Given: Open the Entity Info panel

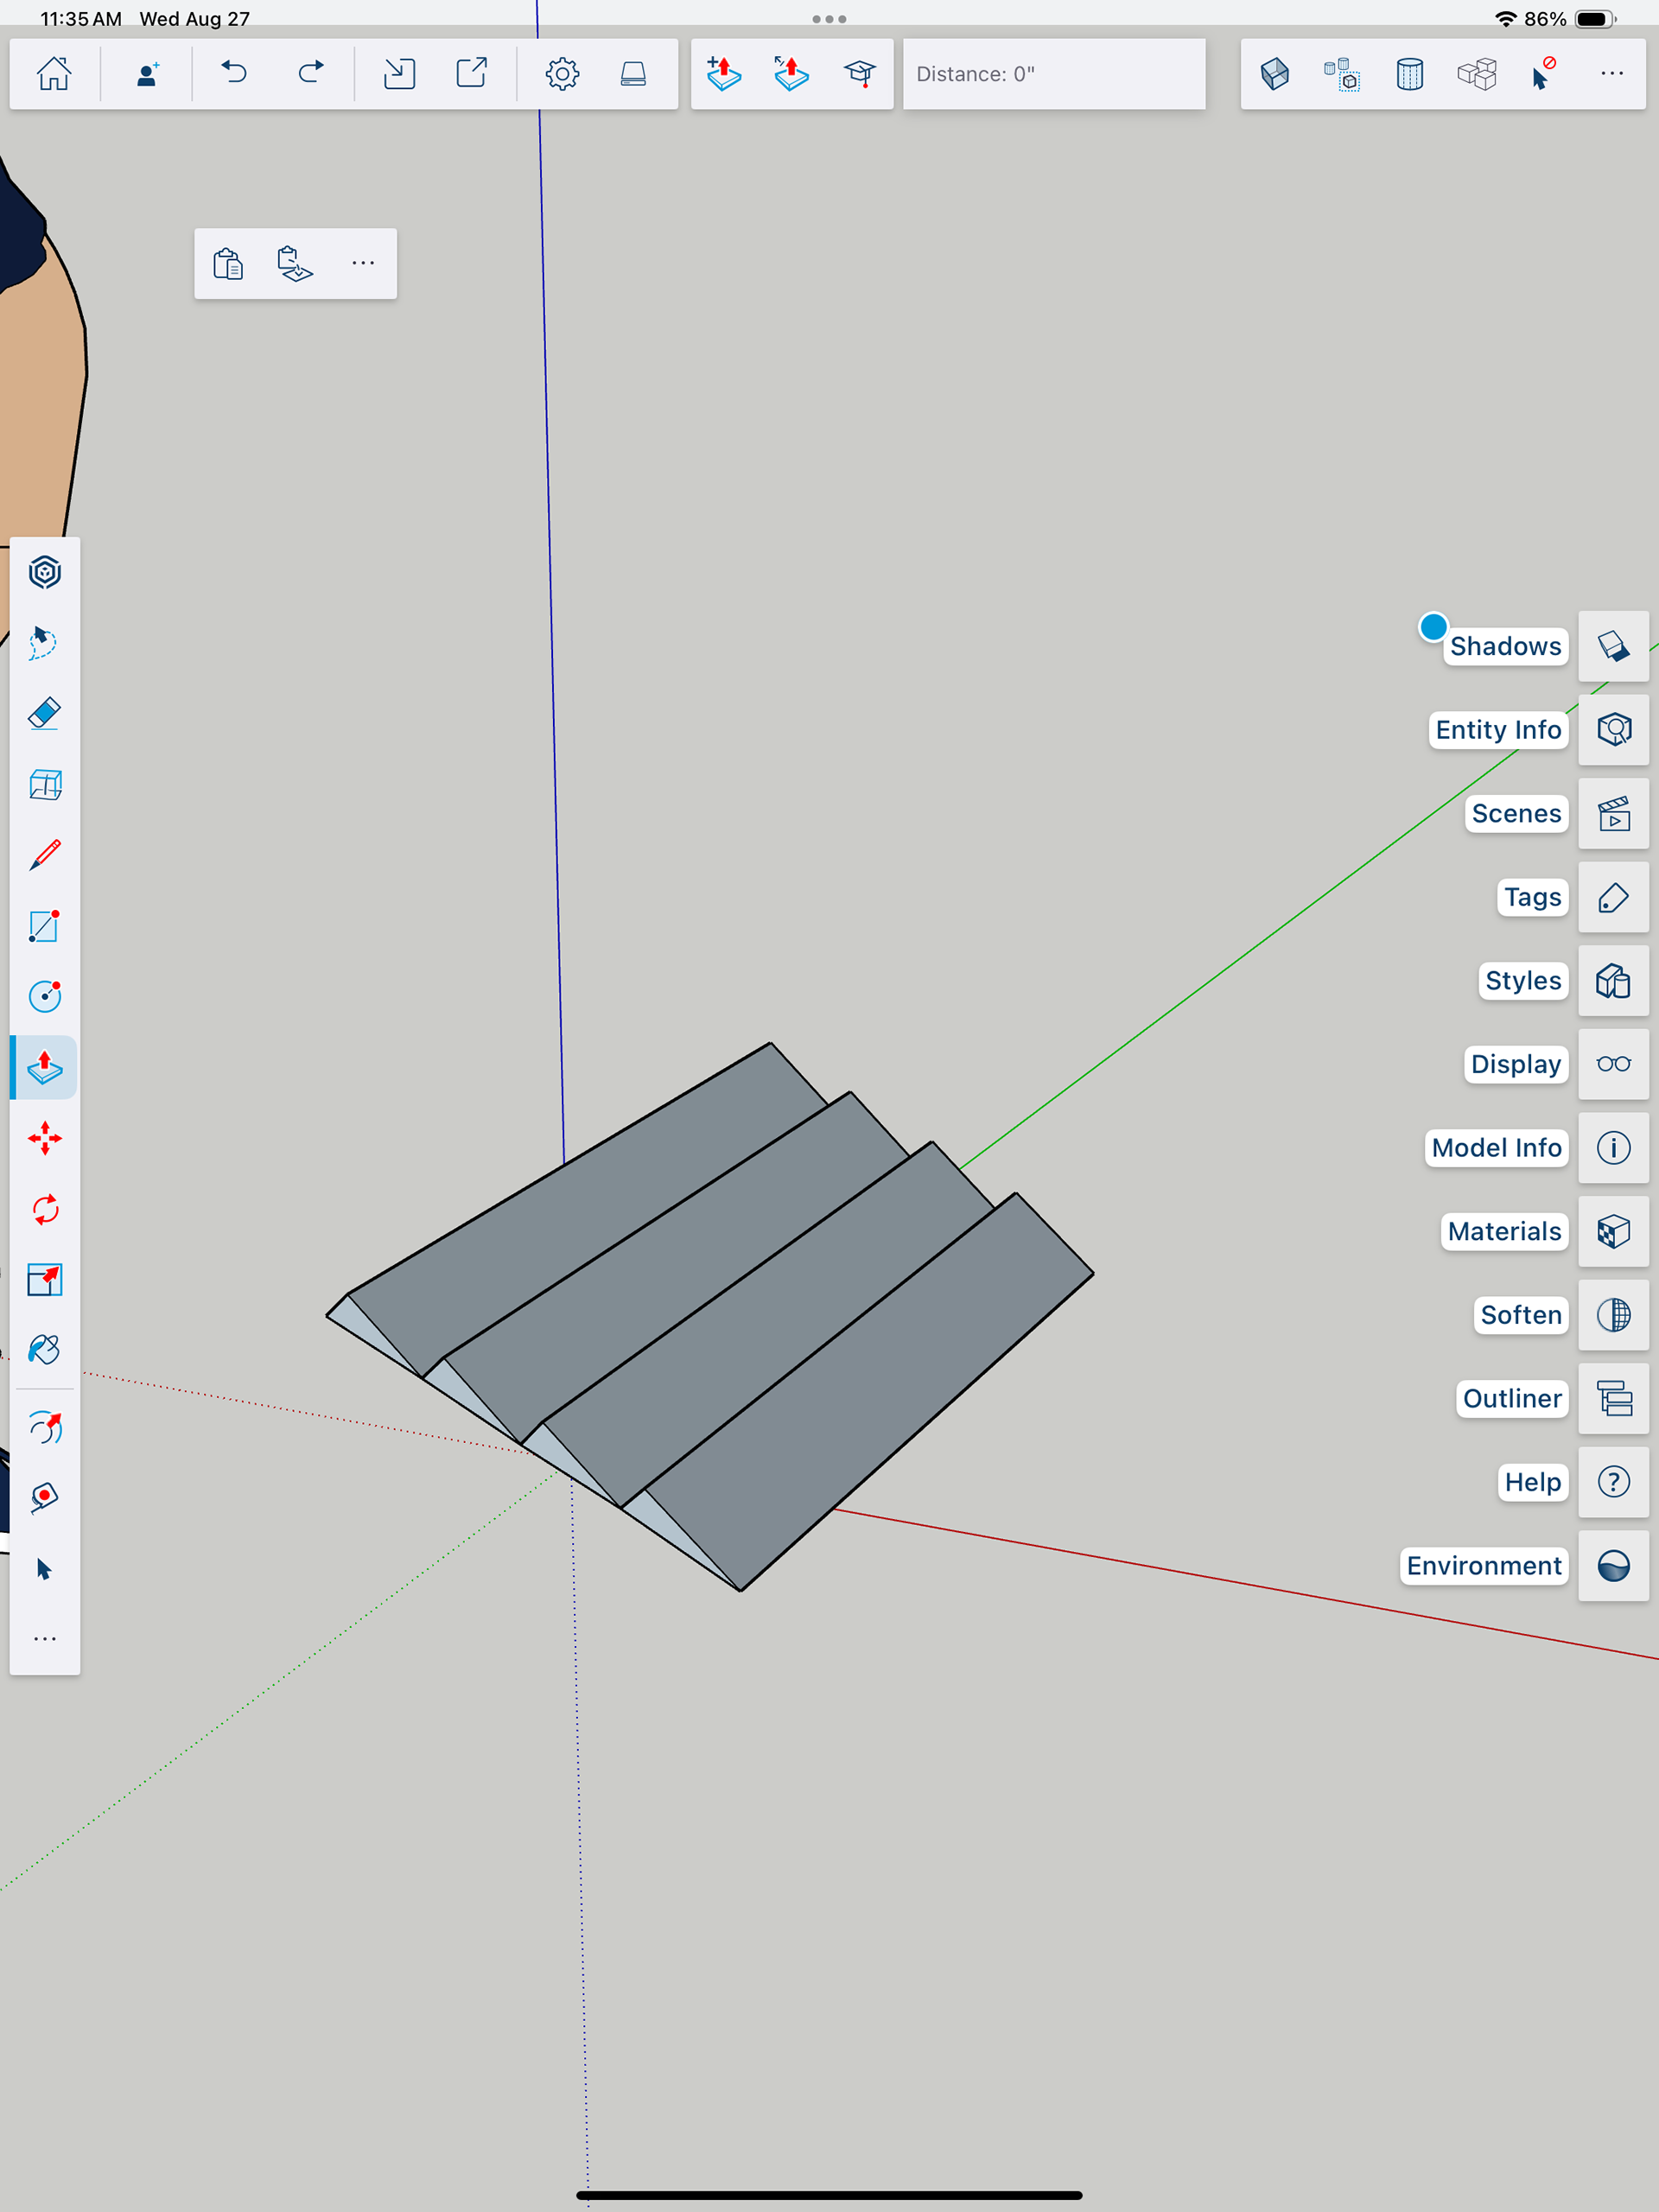Looking at the screenshot, I should 1613,730.
